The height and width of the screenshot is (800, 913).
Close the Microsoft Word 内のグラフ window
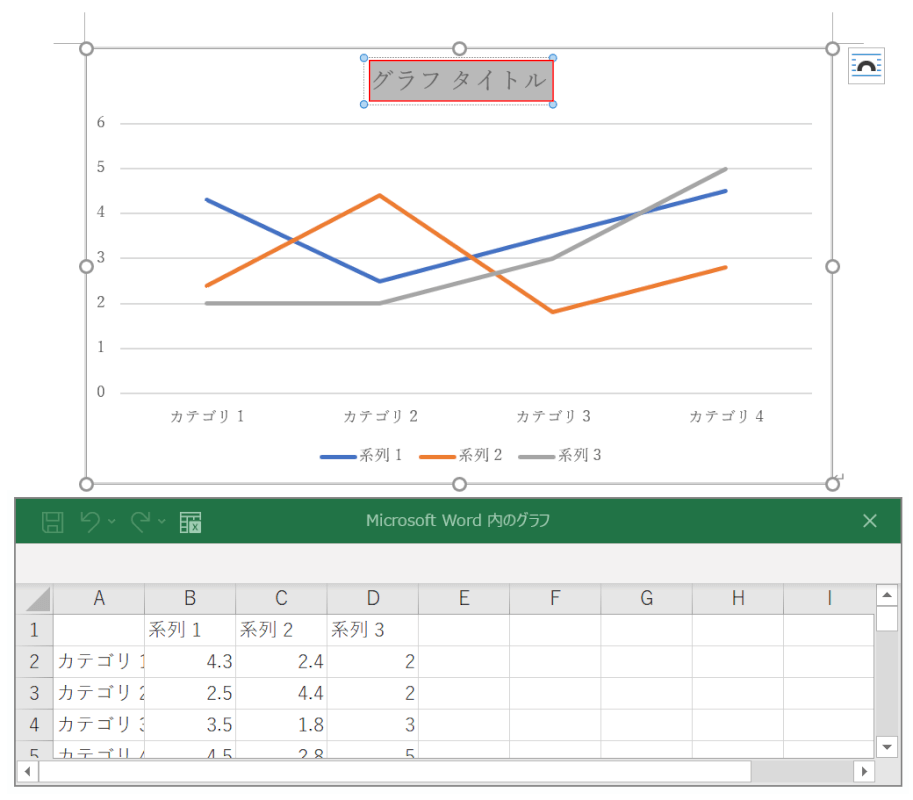pyautogui.click(x=869, y=521)
